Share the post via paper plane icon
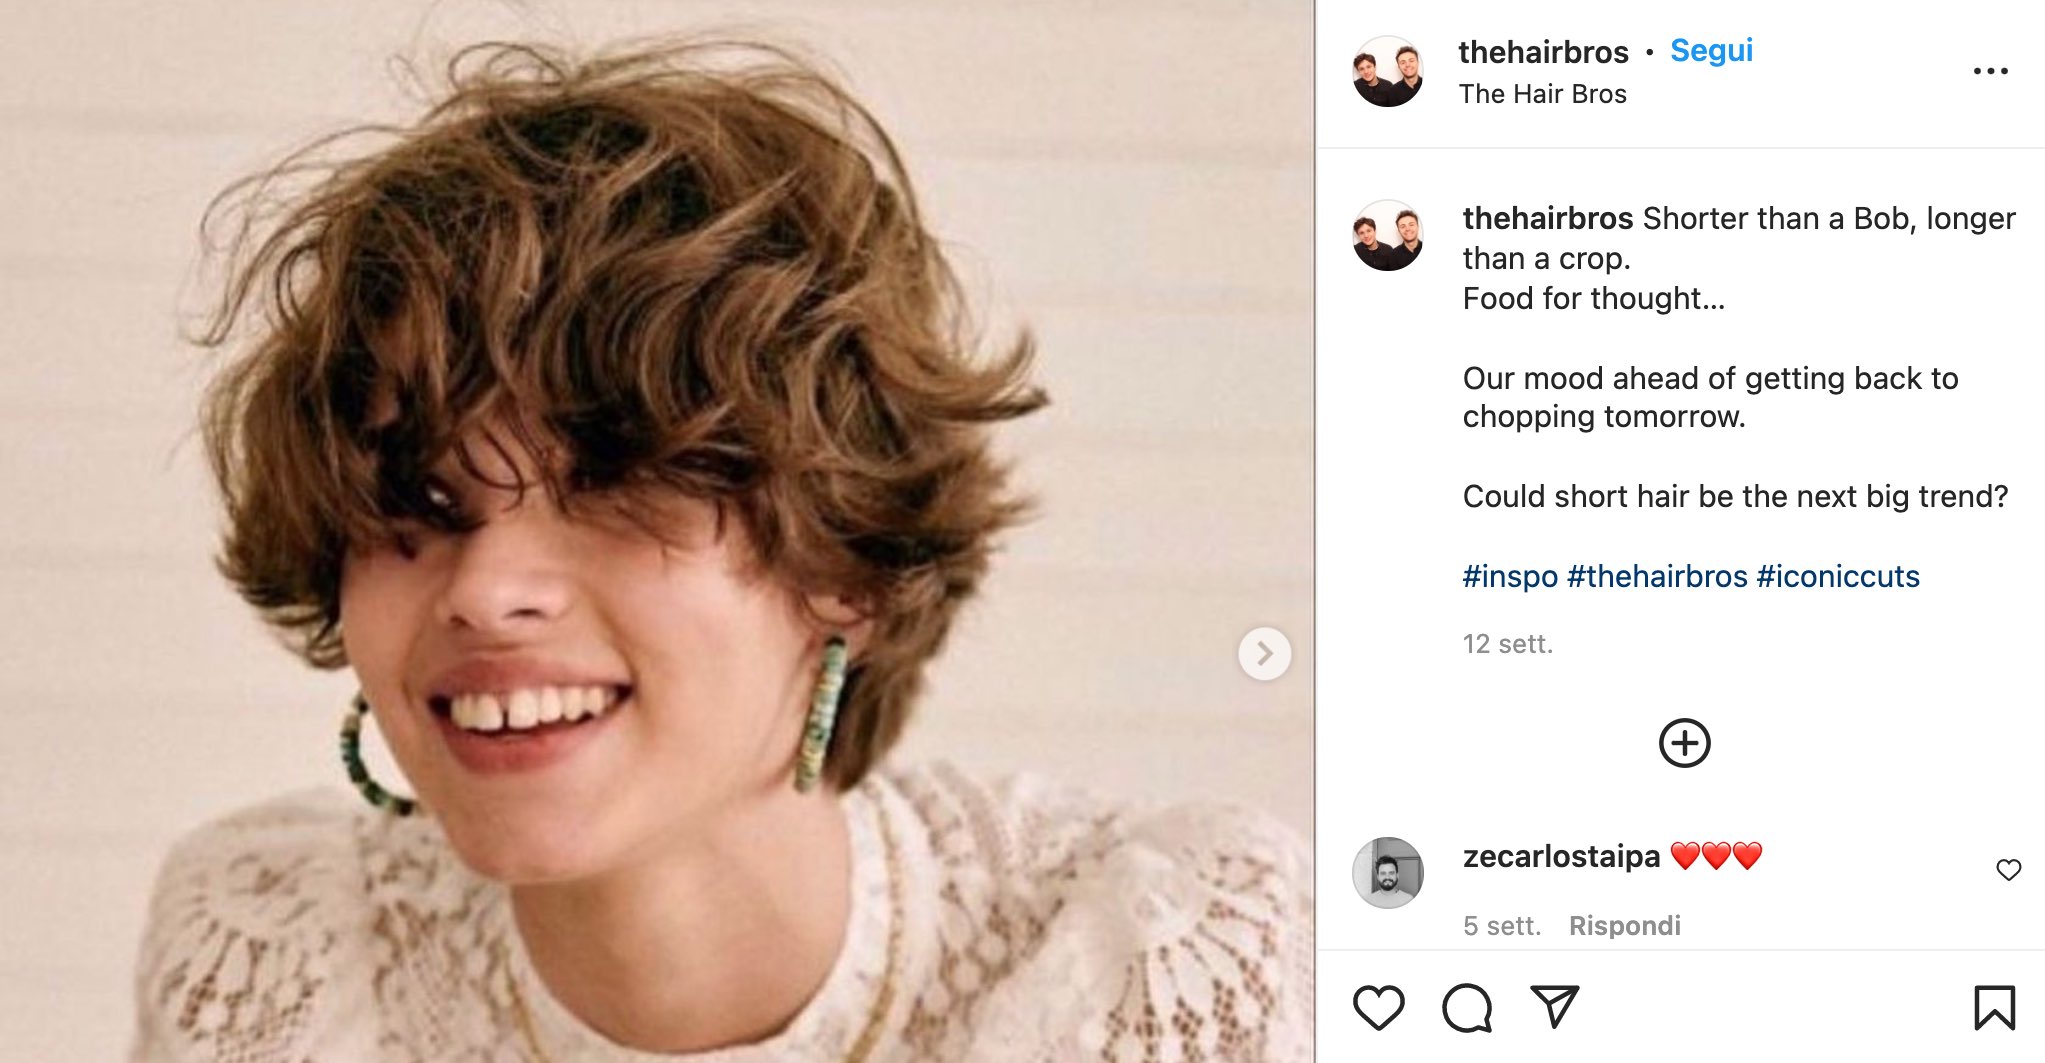Image resolution: width=2045 pixels, height=1063 pixels. click(x=1554, y=1006)
